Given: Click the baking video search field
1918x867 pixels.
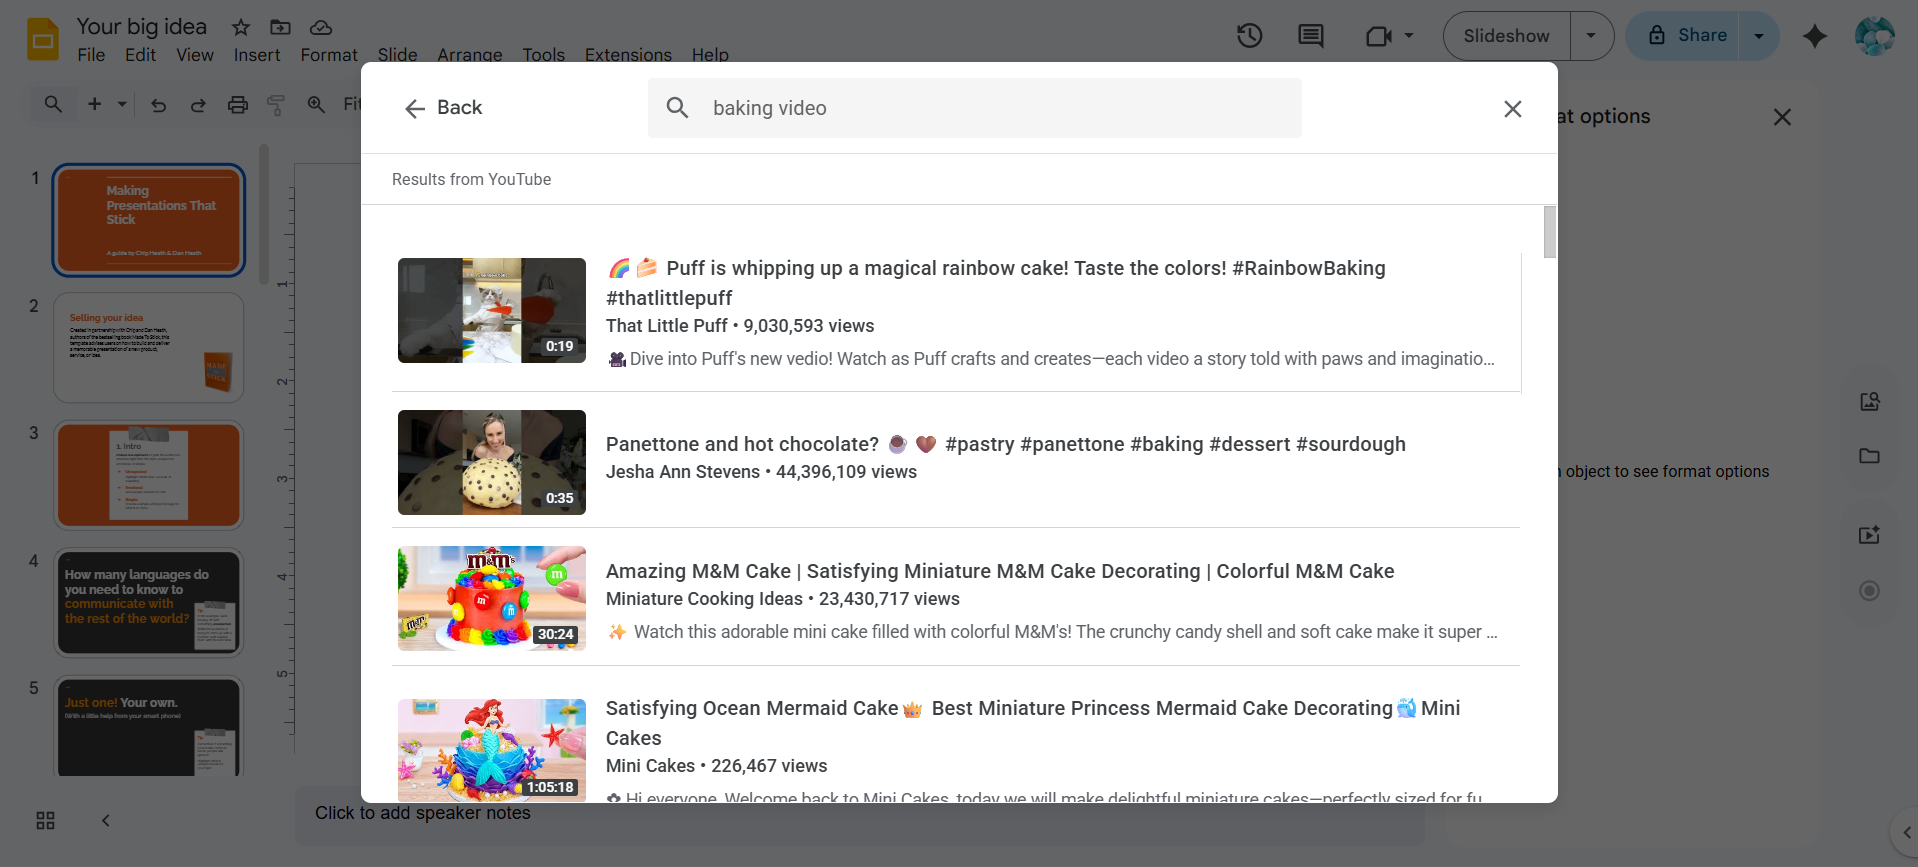Looking at the screenshot, I should click(975, 108).
